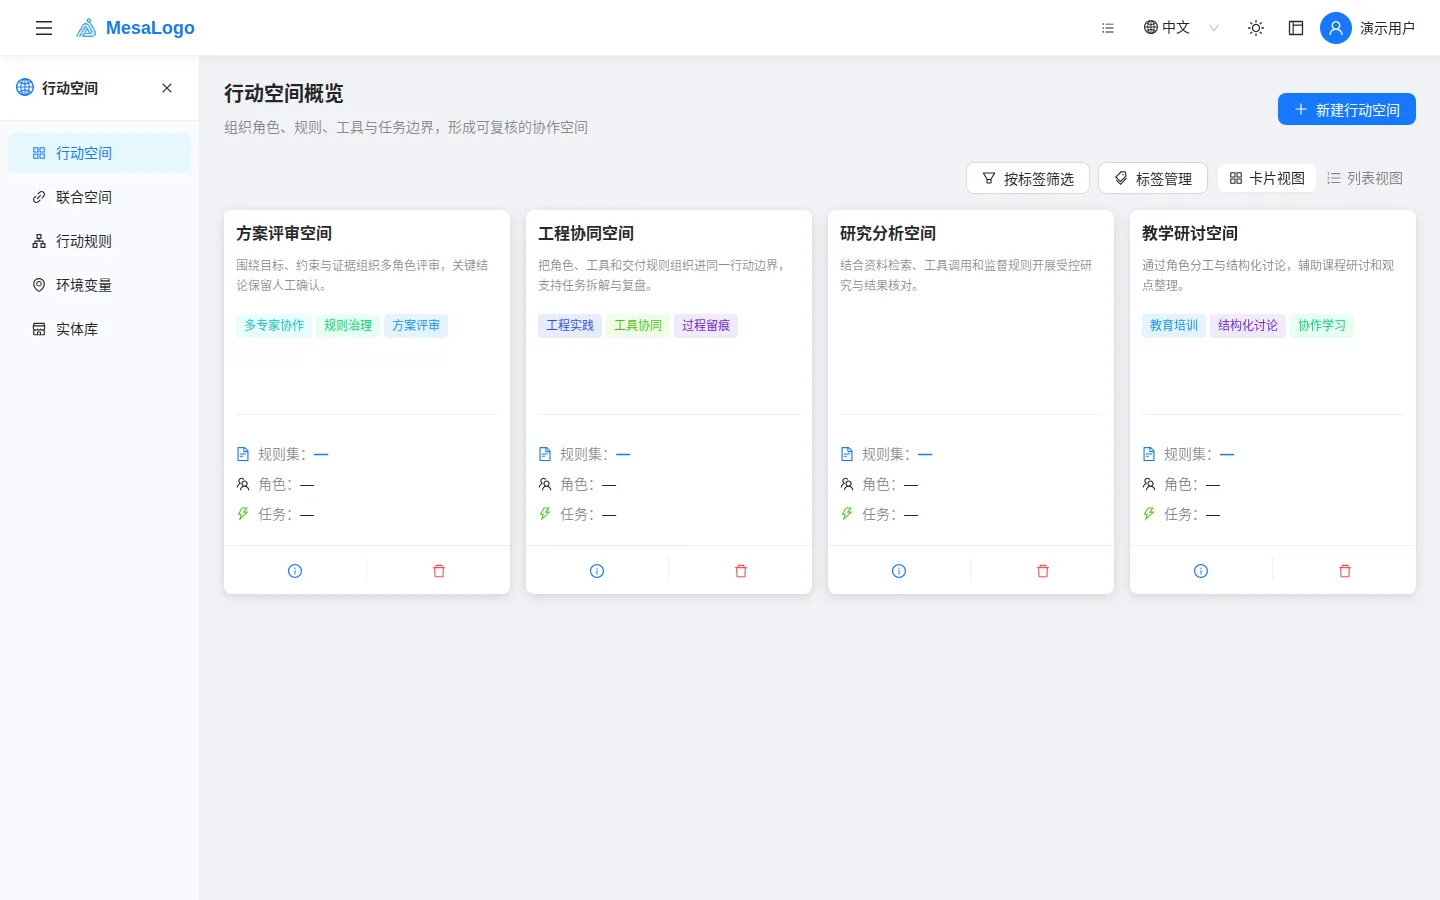Viewport: 1440px width, 900px height.
Task: Open the 教学研讨空间 card title
Action: pyautogui.click(x=1190, y=233)
